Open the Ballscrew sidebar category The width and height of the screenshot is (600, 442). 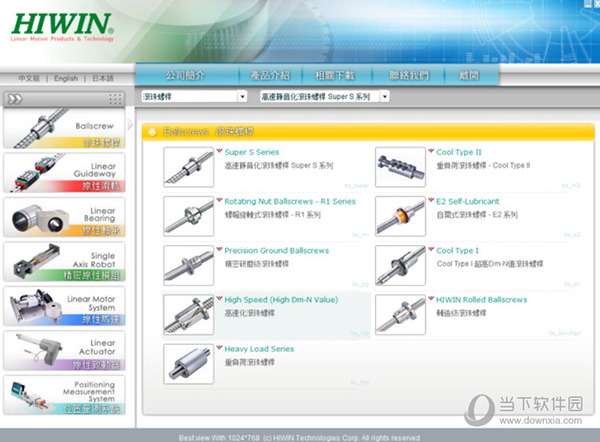tap(64, 128)
